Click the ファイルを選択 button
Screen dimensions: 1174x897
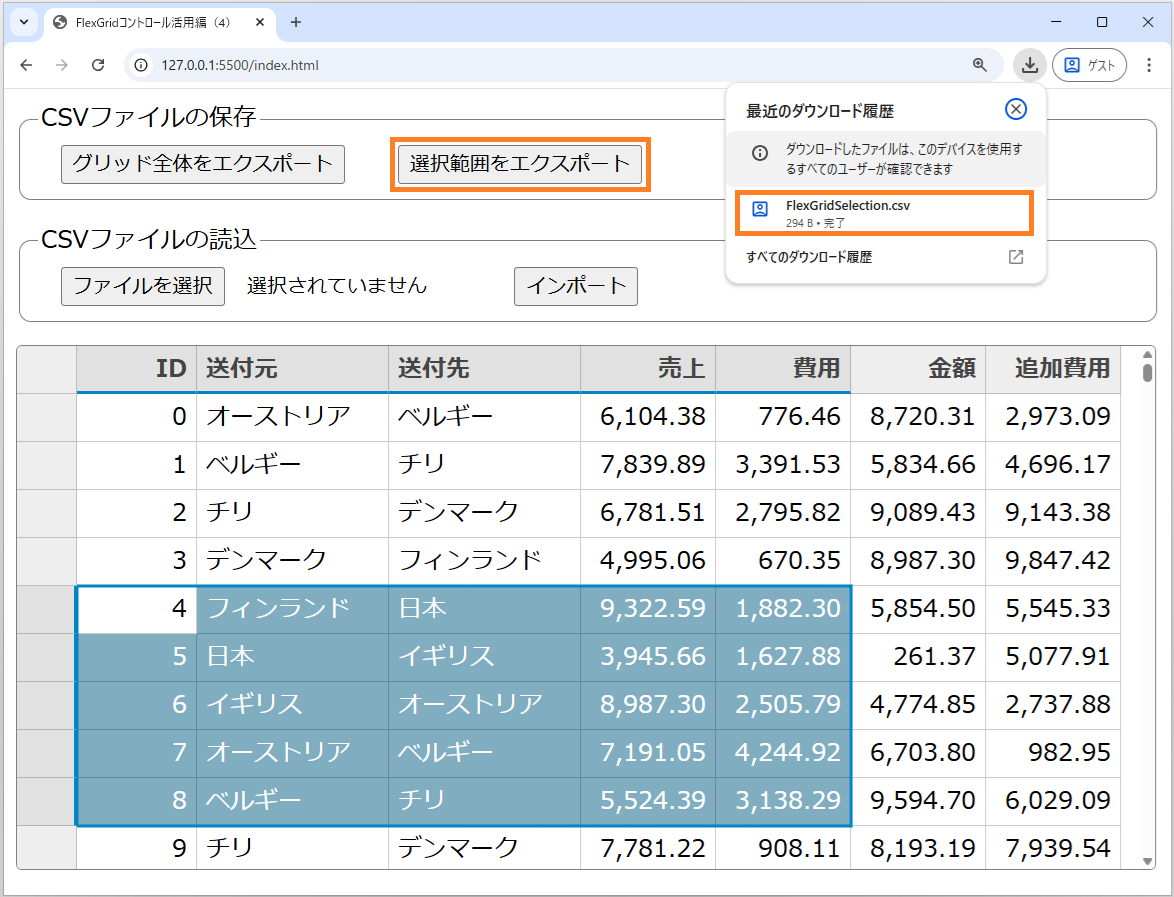pos(143,286)
